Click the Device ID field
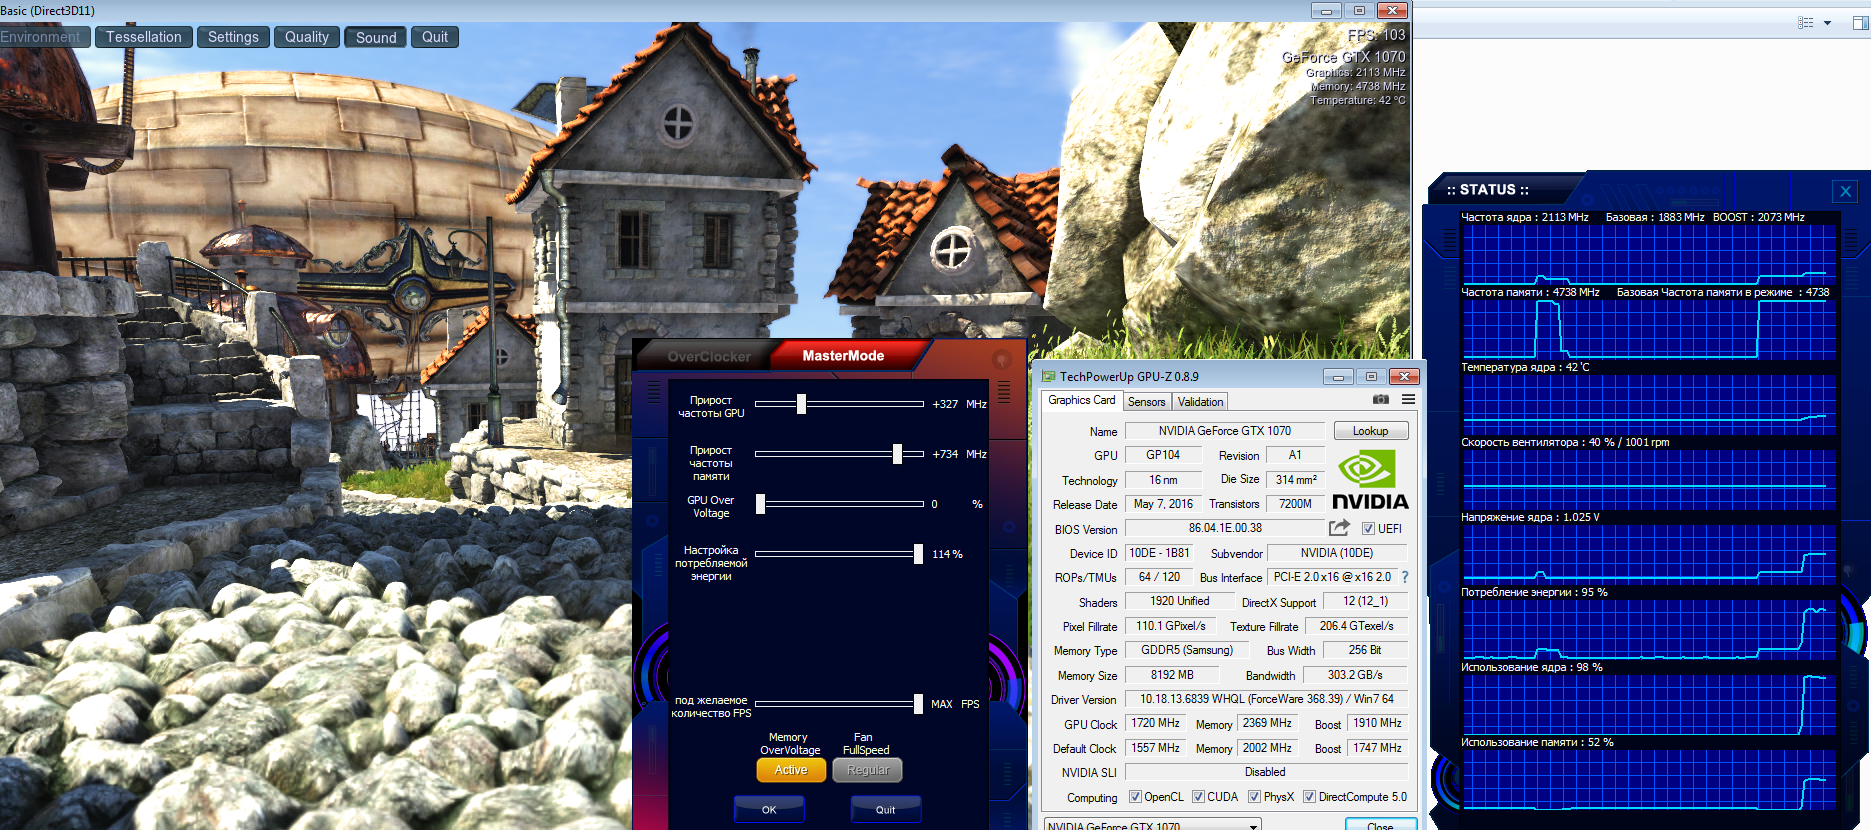The image size is (1871, 830). click(1160, 553)
